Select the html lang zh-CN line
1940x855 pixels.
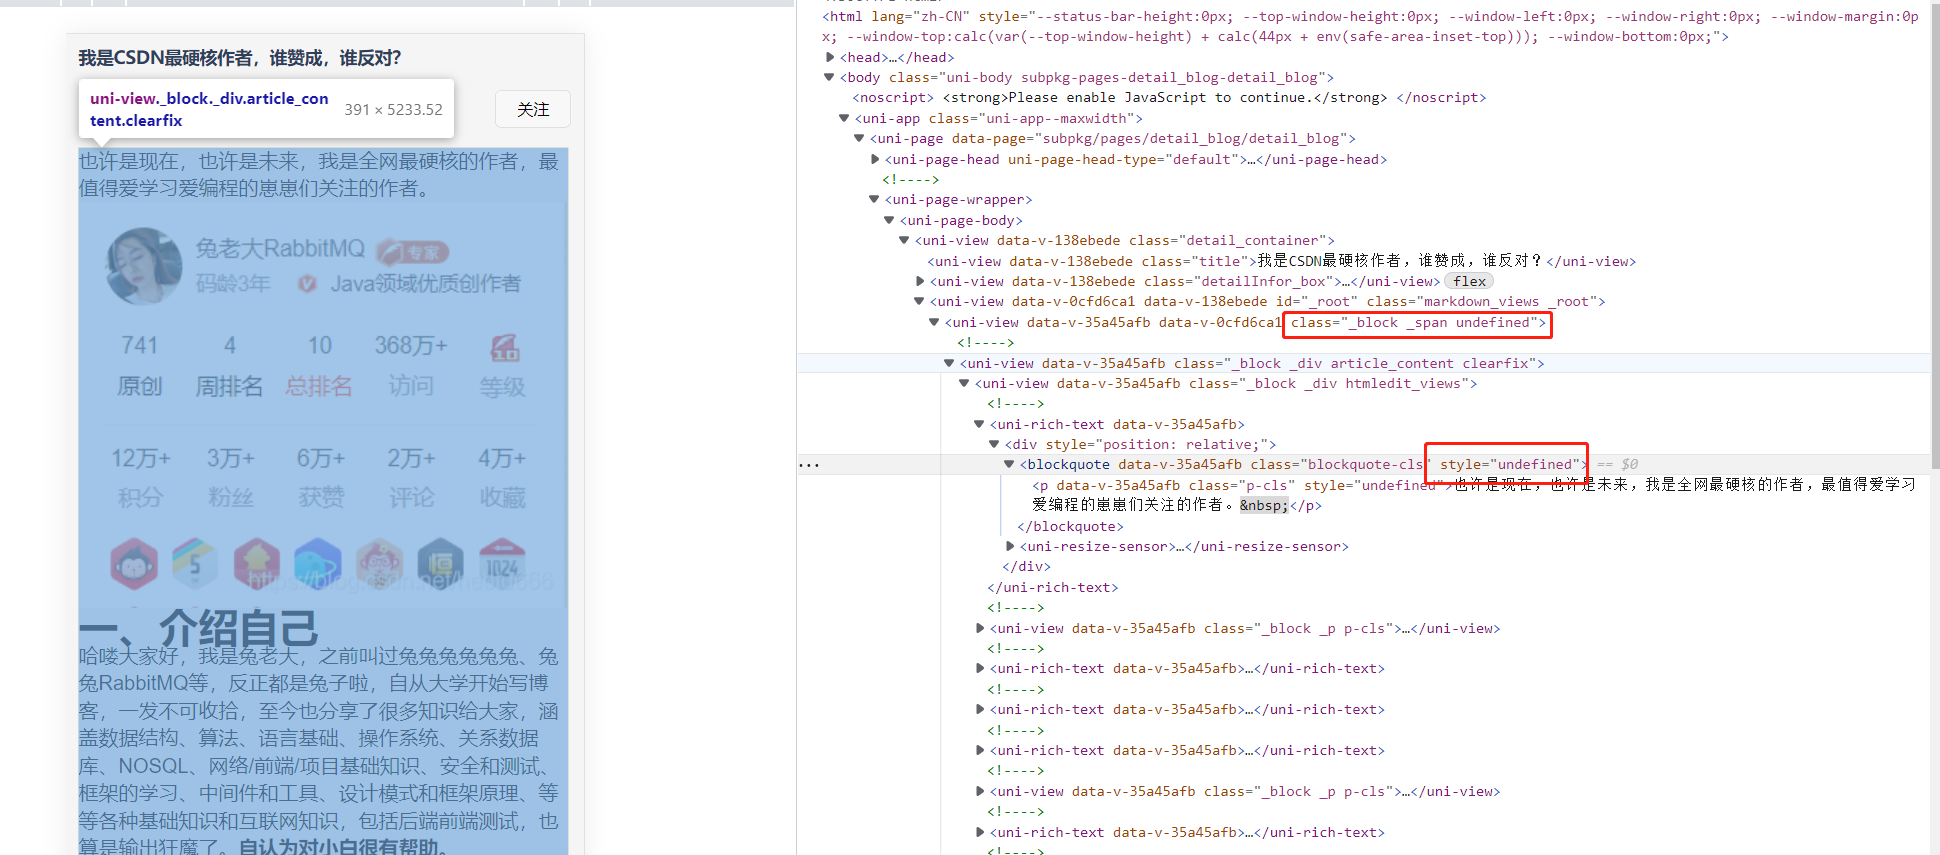coord(1370,26)
